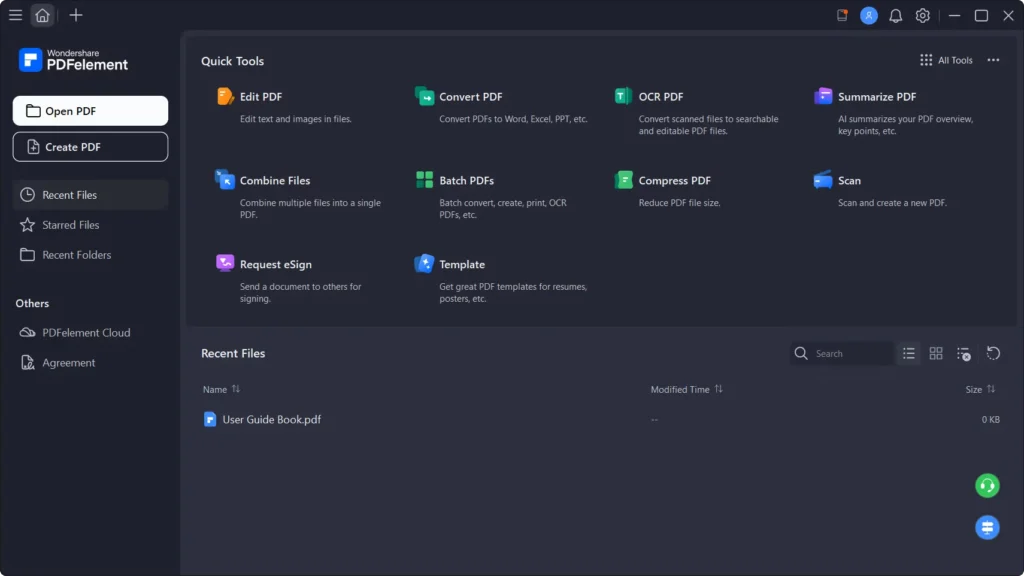
Task: Open the more options menu beside All Tools
Action: pos(993,59)
